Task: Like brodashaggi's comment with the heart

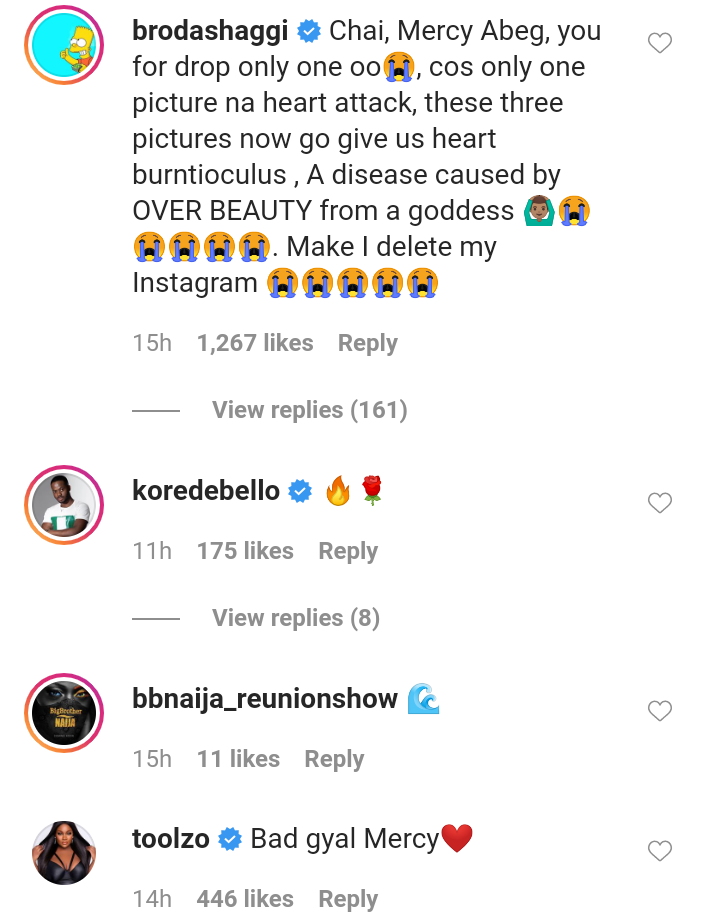Action: tap(660, 43)
